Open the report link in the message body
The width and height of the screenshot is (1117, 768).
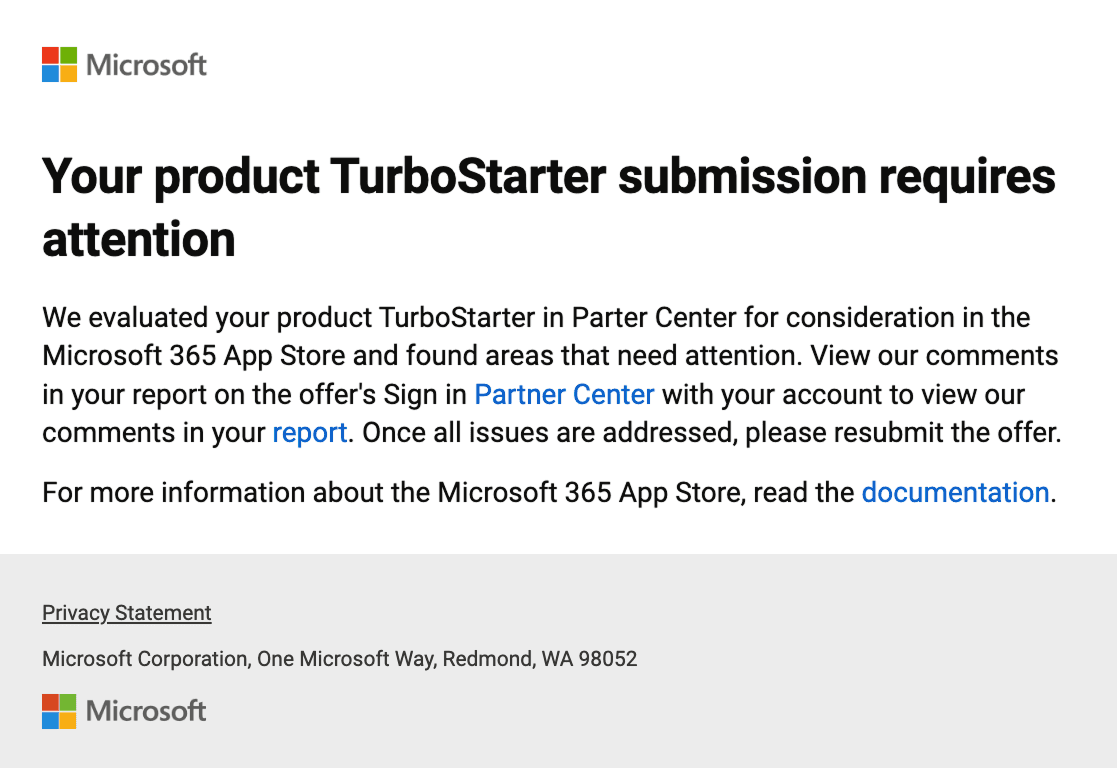click(x=310, y=432)
